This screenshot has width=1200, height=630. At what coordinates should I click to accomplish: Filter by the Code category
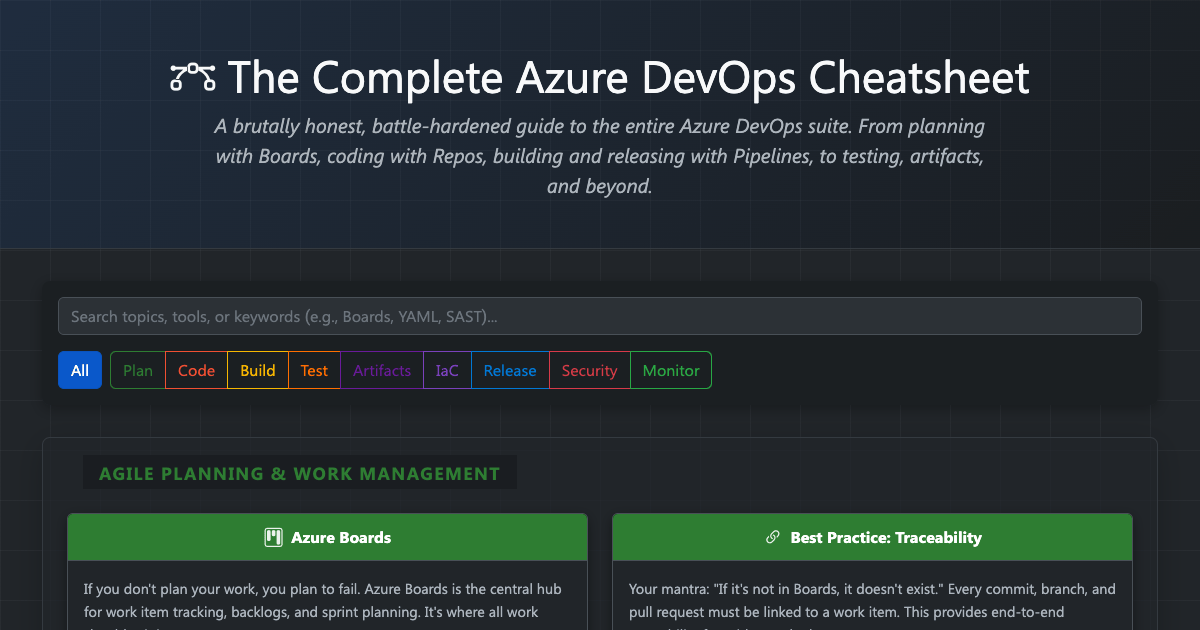197,370
